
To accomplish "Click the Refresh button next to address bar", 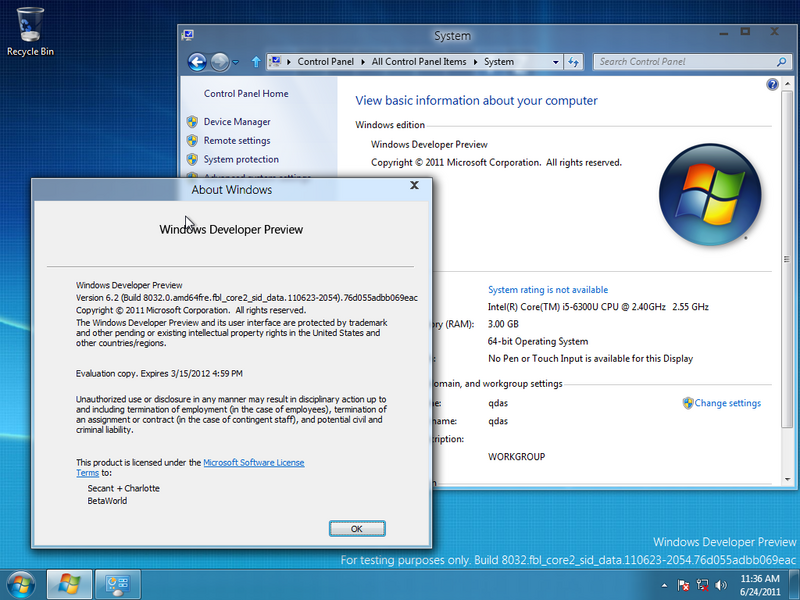I will tap(573, 62).
